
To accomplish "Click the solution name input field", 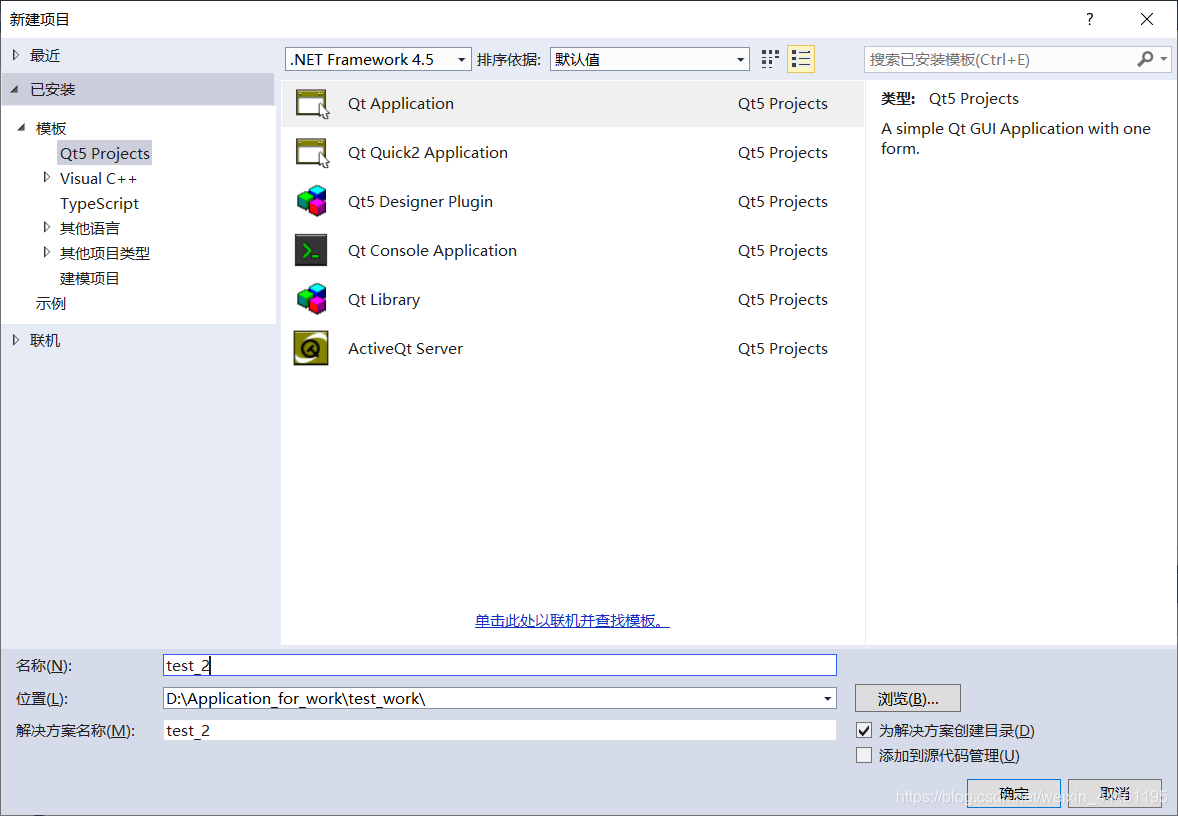I will coord(500,730).
